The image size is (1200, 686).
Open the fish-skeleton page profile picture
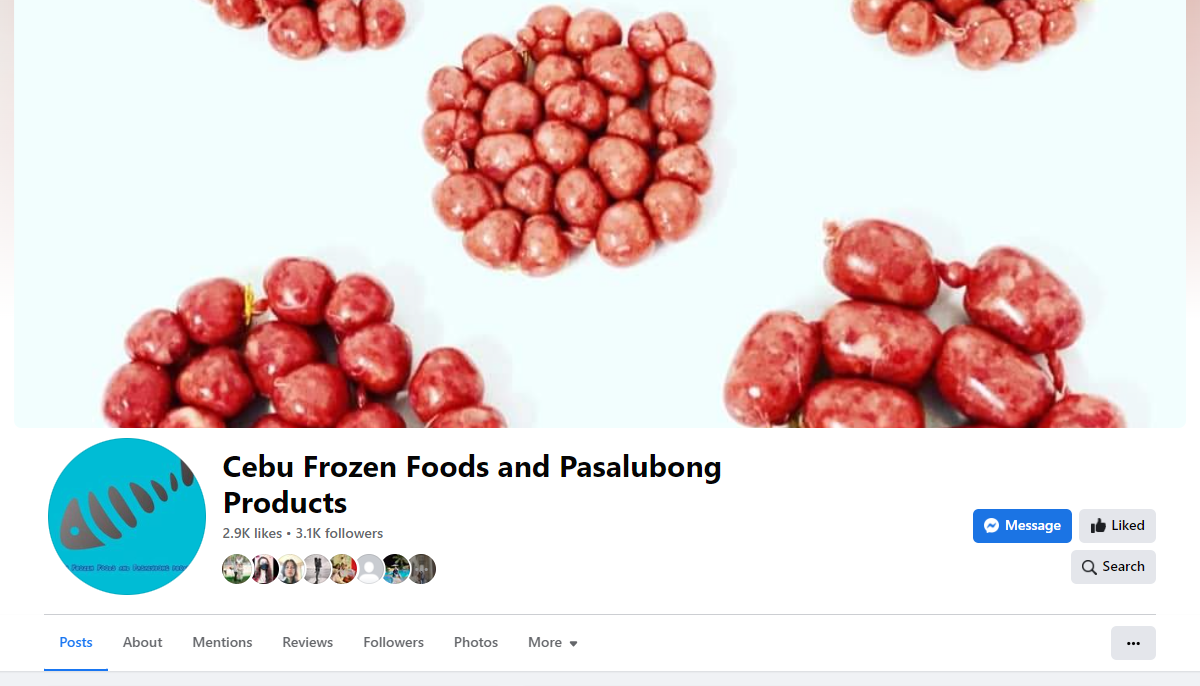click(x=127, y=517)
